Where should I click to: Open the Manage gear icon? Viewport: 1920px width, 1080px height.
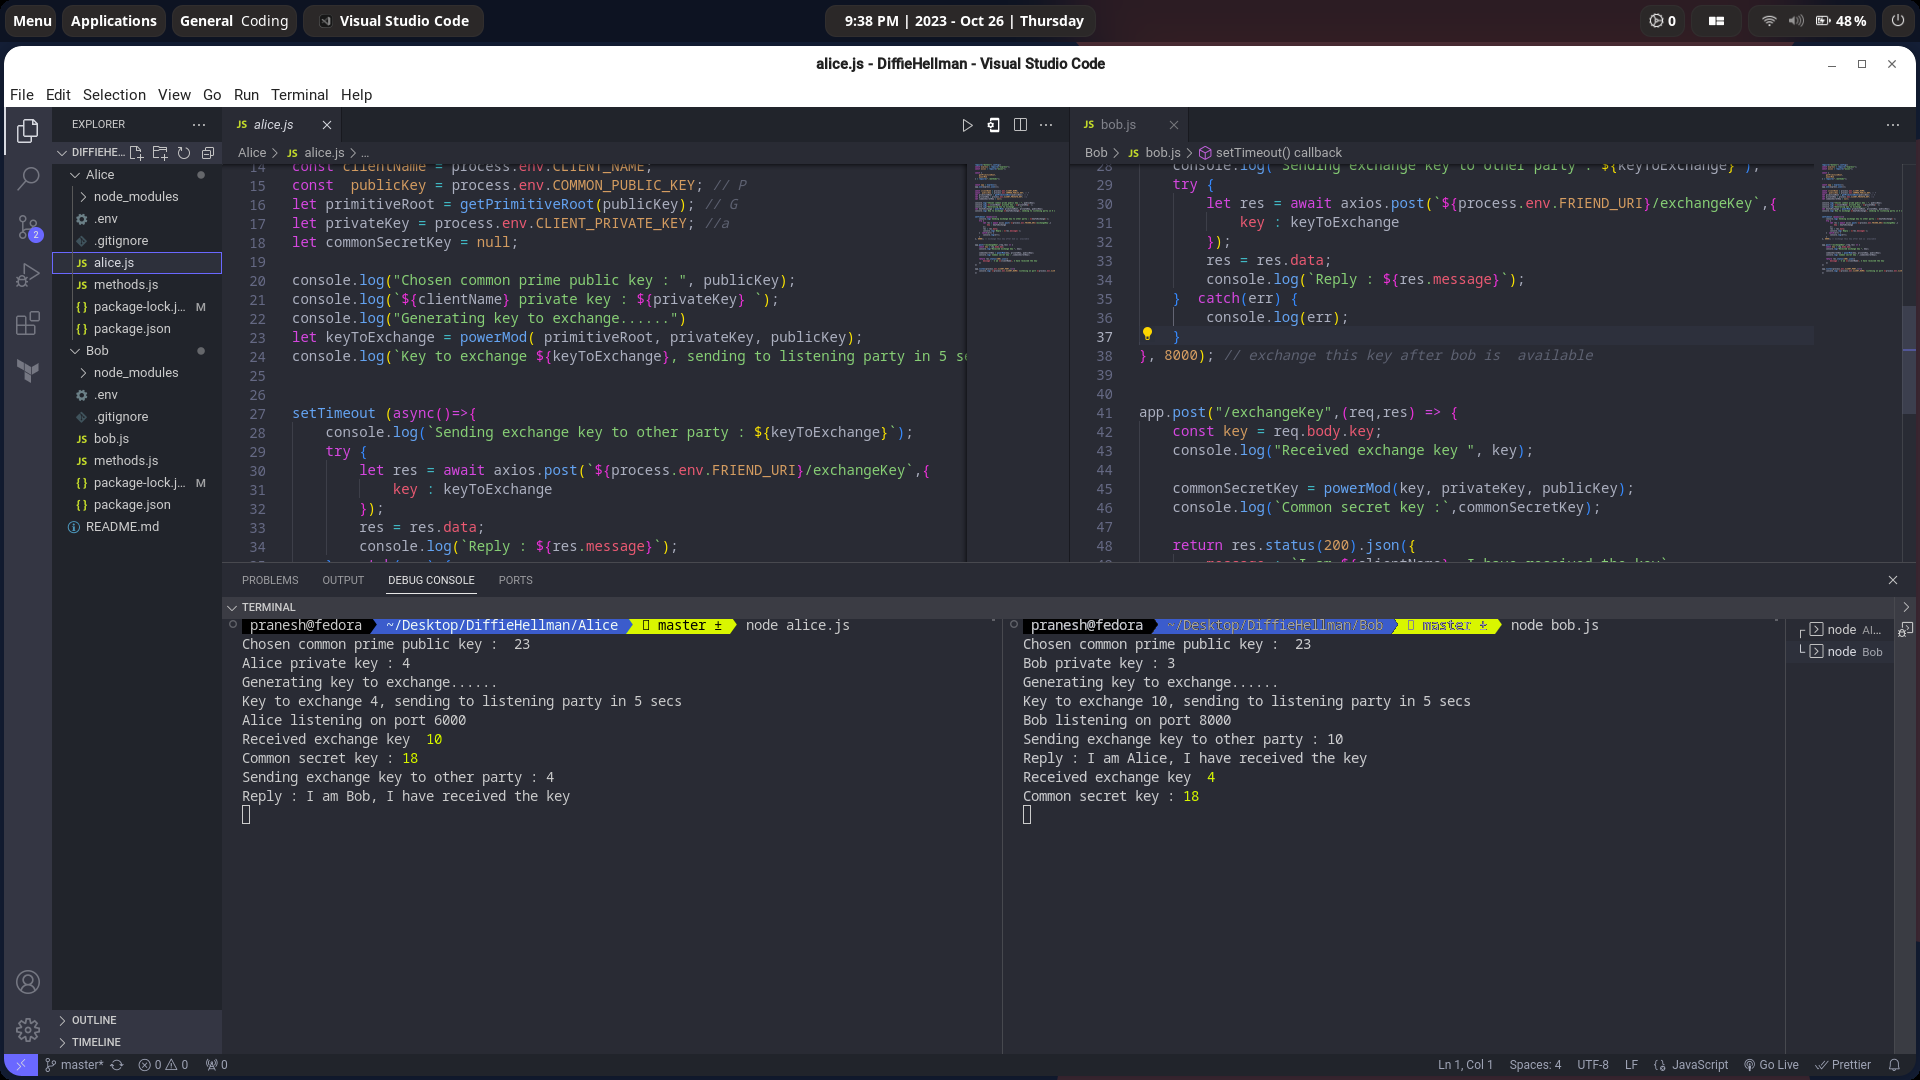click(28, 1029)
